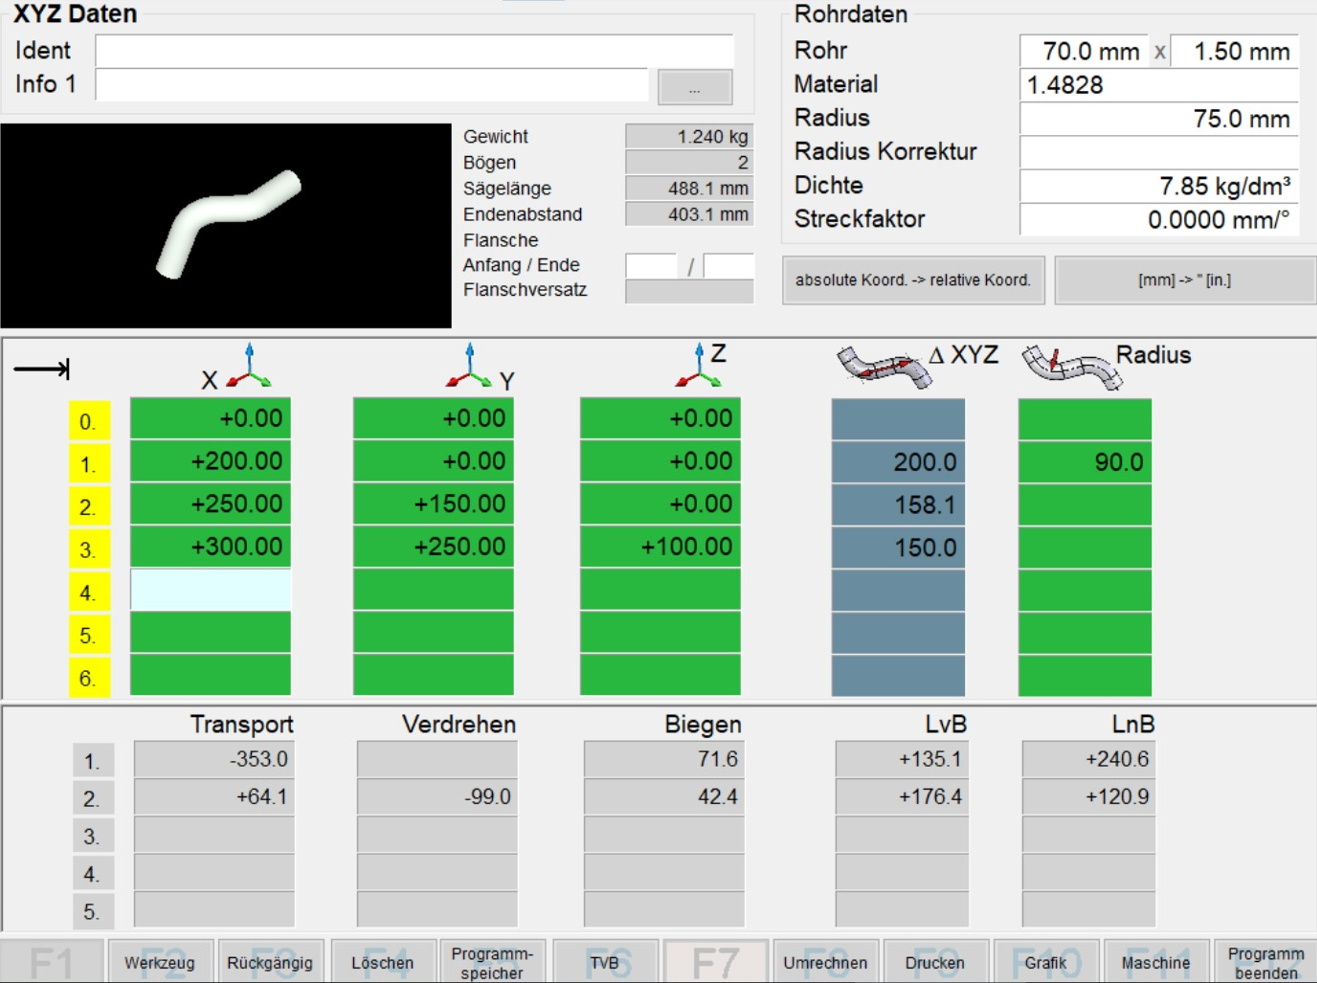The width and height of the screenshot is (1317, 983).
Task: Click the Δ XYZ pipe segment icon
Action: pyautogui.click(x=883, y=366)
